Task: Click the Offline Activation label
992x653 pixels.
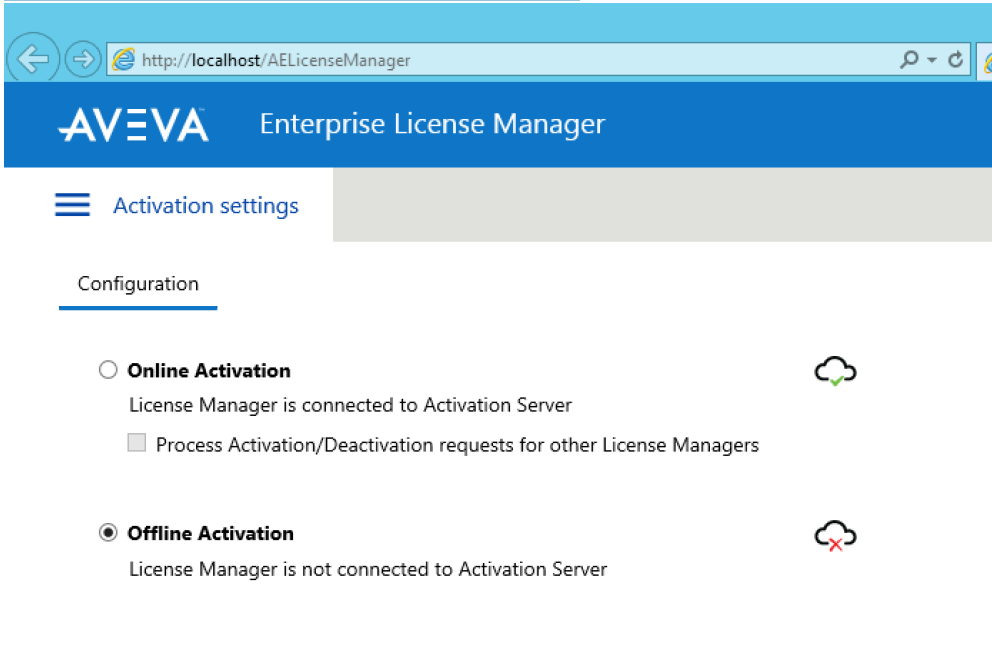Action: [211, 533]
